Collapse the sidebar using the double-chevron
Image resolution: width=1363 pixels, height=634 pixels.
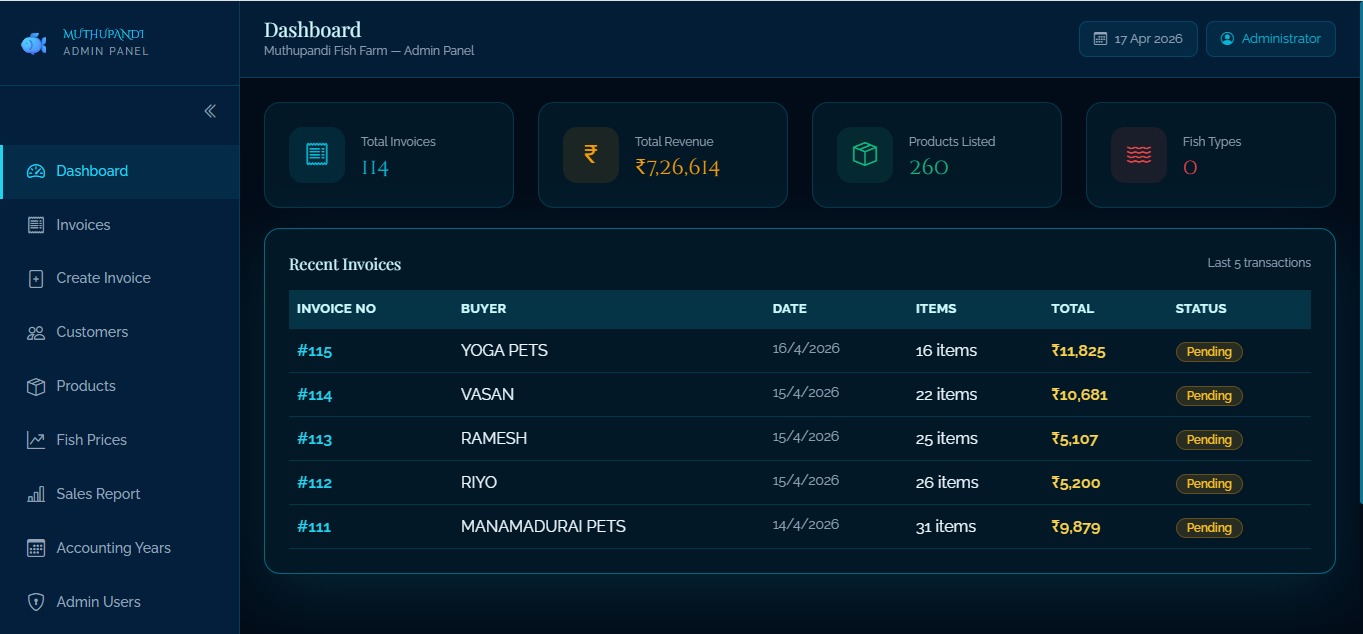[x=210, y=111]
